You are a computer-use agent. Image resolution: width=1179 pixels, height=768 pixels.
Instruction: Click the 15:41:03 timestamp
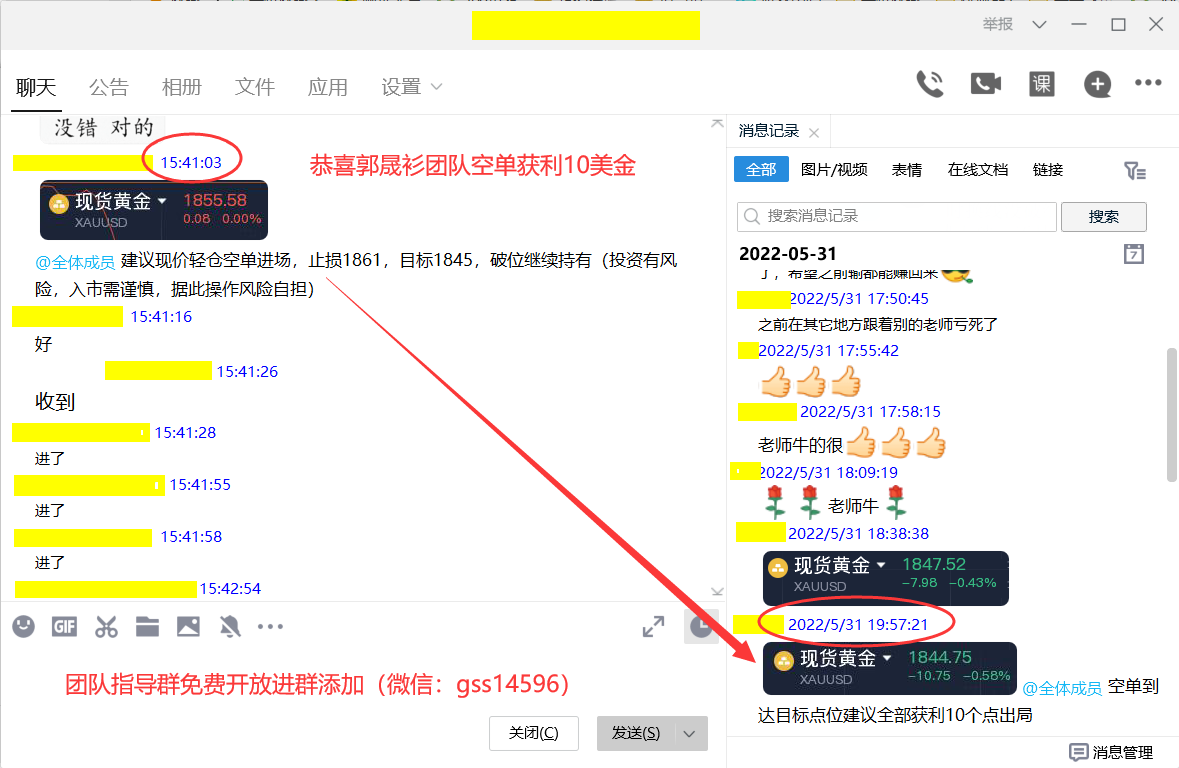[191, 162]
